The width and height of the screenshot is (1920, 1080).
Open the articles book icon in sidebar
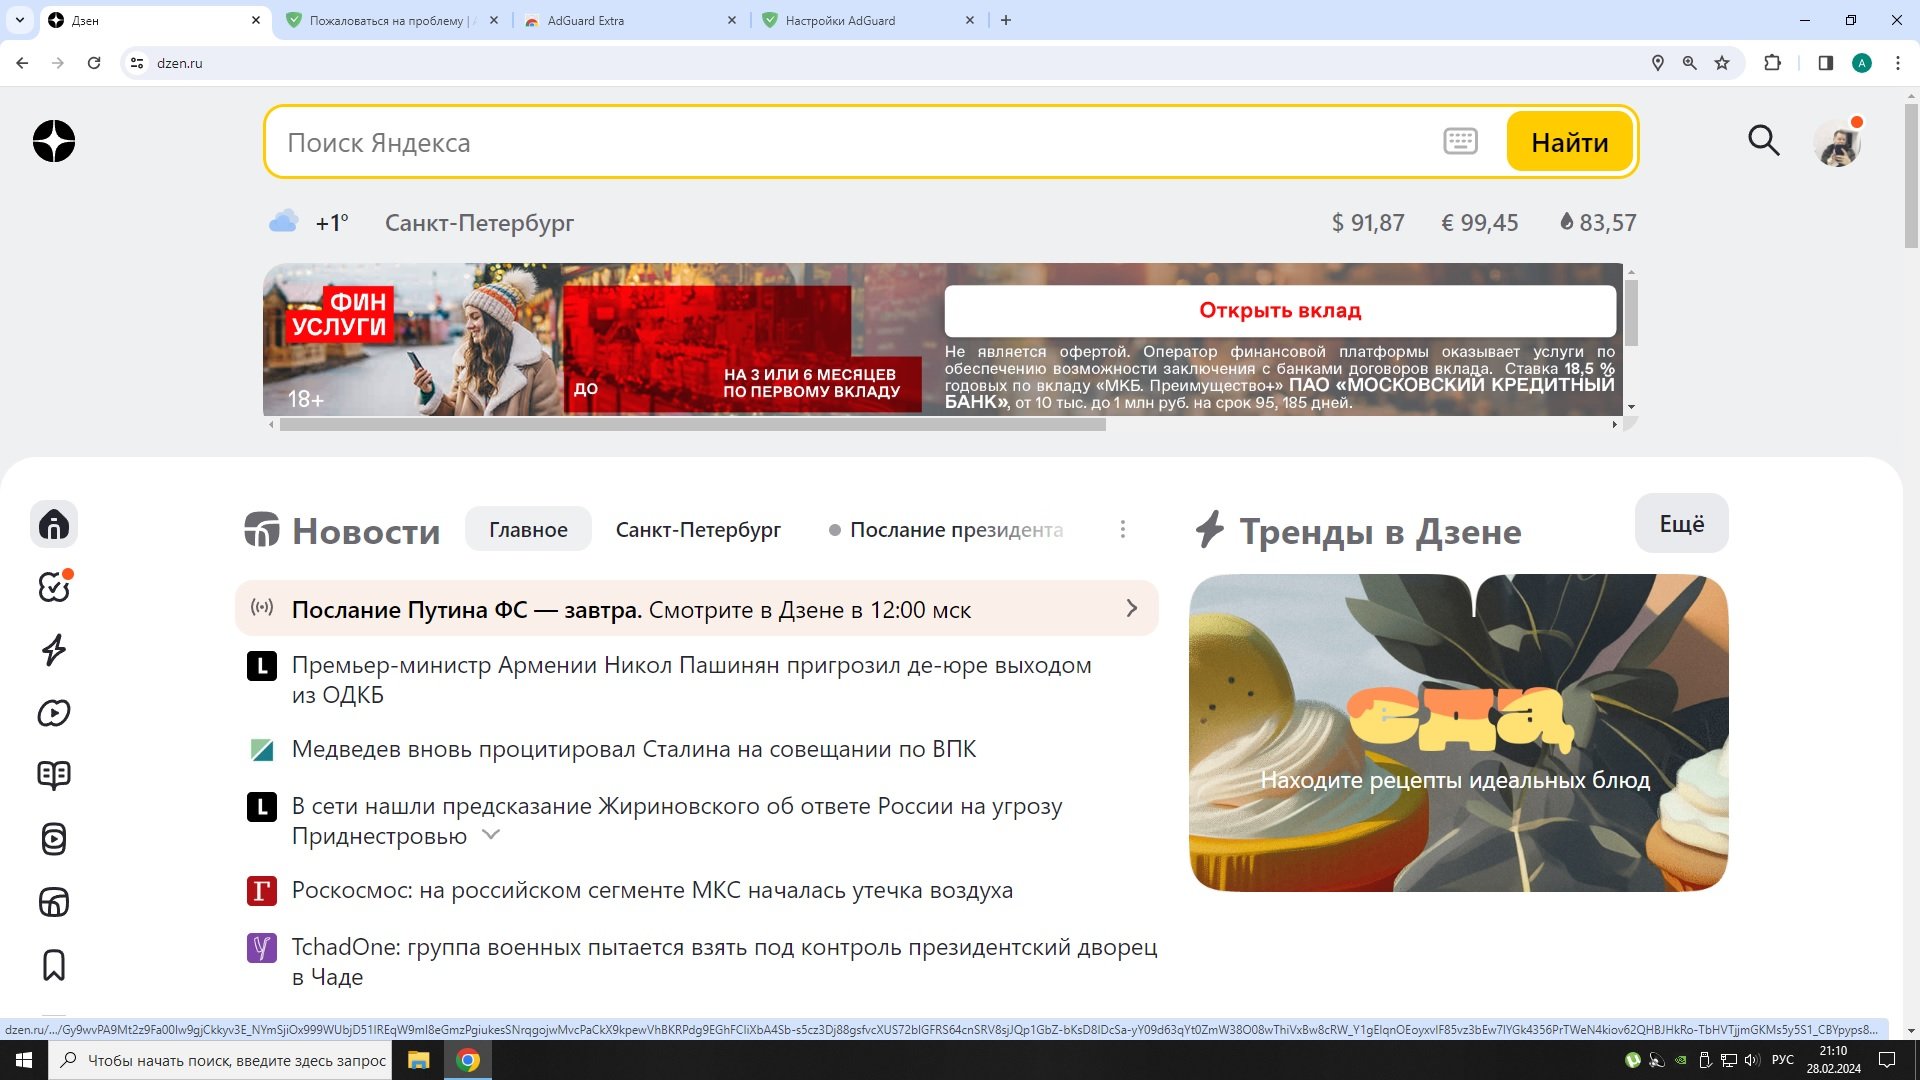(x=55, y=775)
